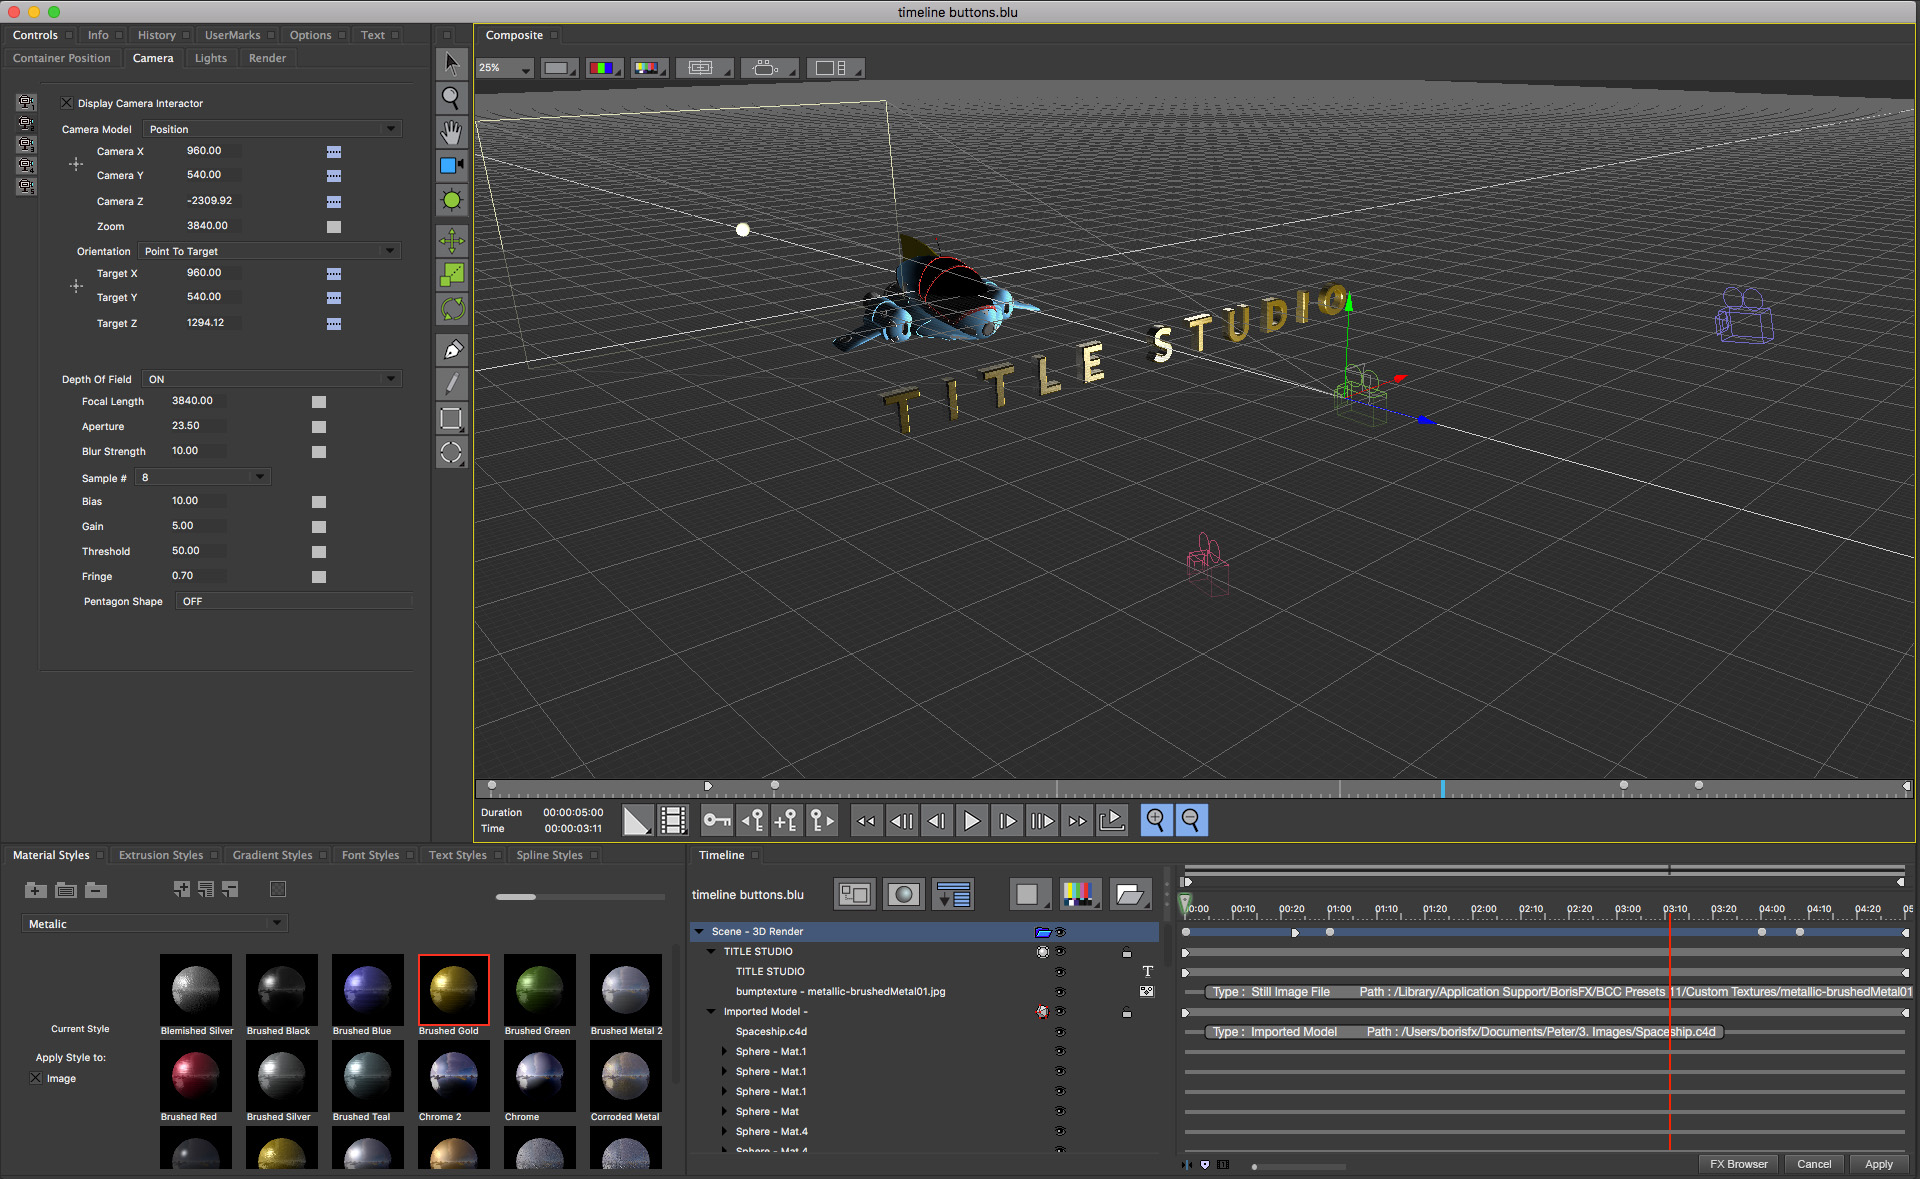Click the new folder icon in Material Styles

36,890
